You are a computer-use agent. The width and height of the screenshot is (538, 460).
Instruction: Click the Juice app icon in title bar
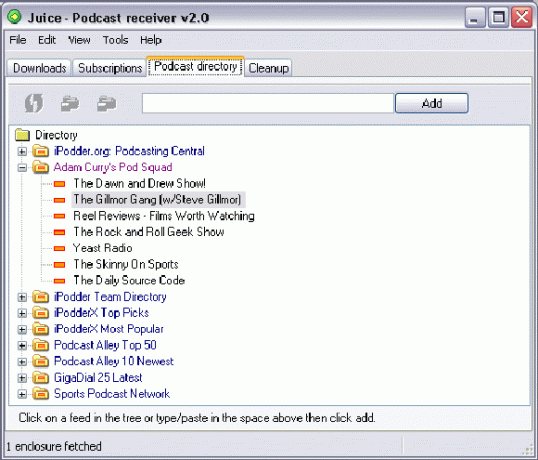(x=14, y=17)
